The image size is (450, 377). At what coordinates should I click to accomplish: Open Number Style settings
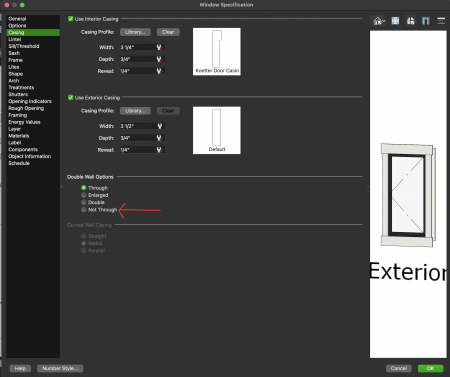click(60, 368)
